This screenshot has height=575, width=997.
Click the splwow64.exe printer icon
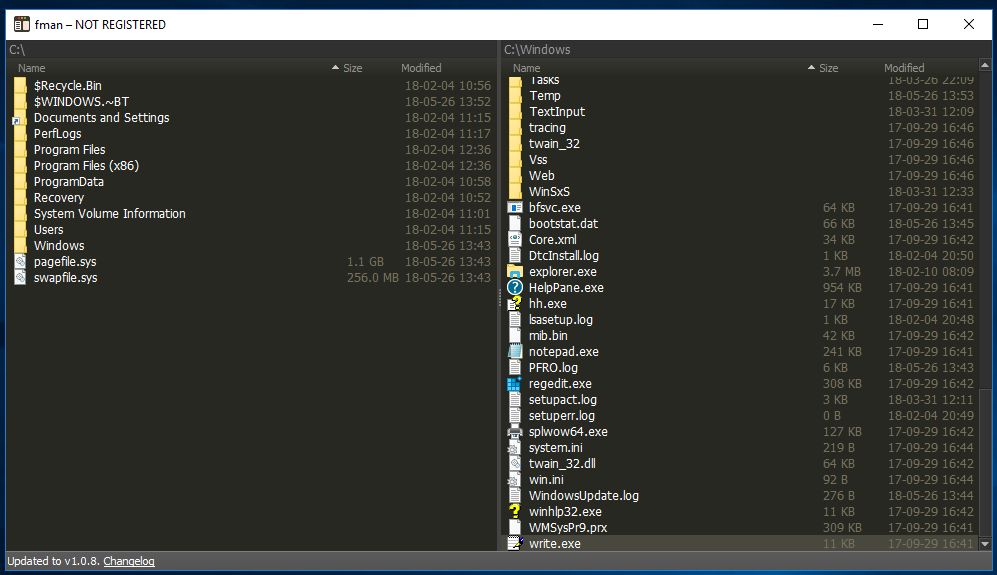515,432
